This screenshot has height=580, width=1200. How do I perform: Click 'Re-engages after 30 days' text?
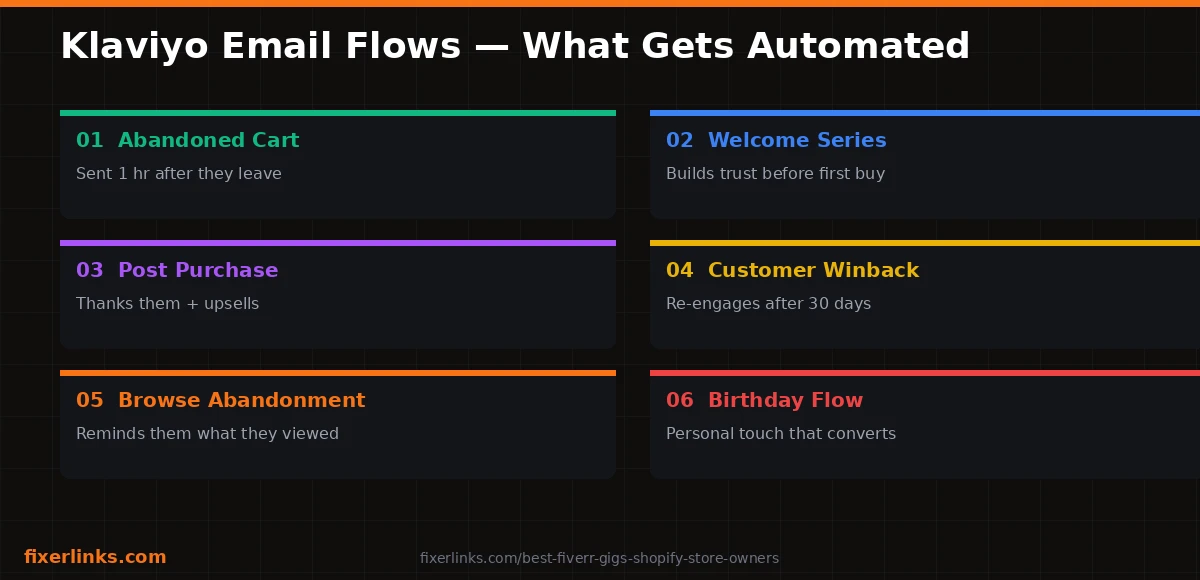(768, 304)
